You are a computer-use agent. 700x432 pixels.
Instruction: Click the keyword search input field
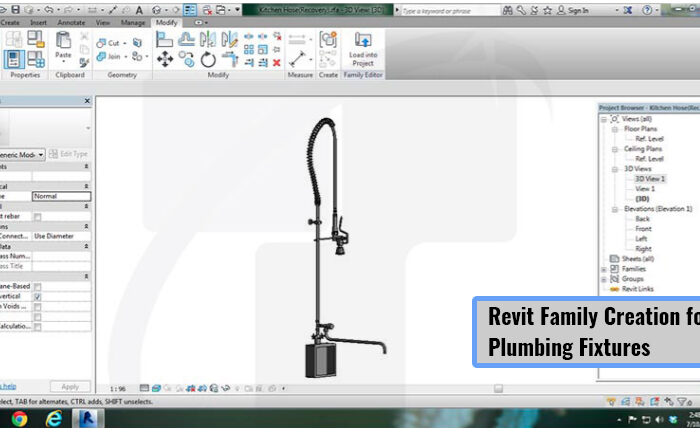click(x=450, y=10)
